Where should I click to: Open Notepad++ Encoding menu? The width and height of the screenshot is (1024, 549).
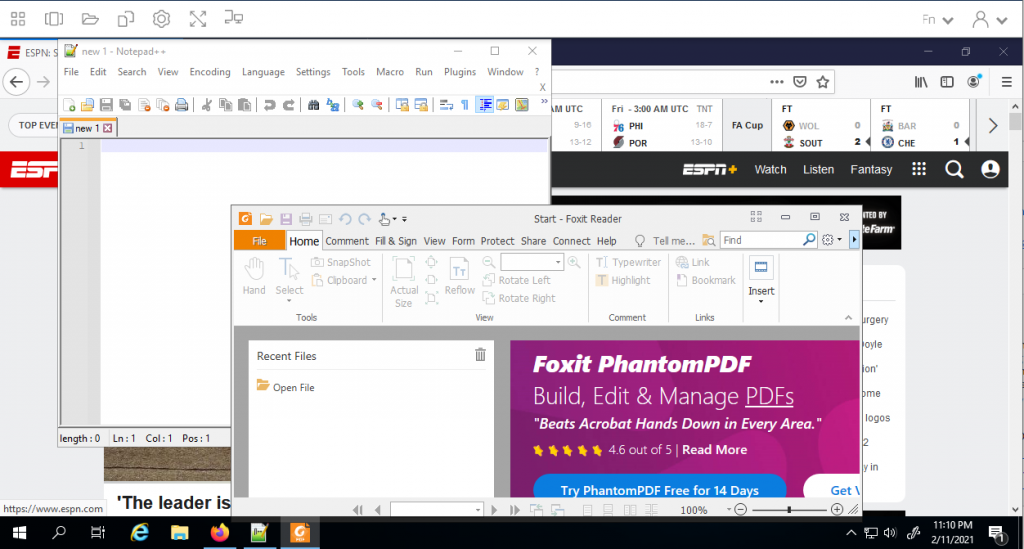[x=210, y=72]
